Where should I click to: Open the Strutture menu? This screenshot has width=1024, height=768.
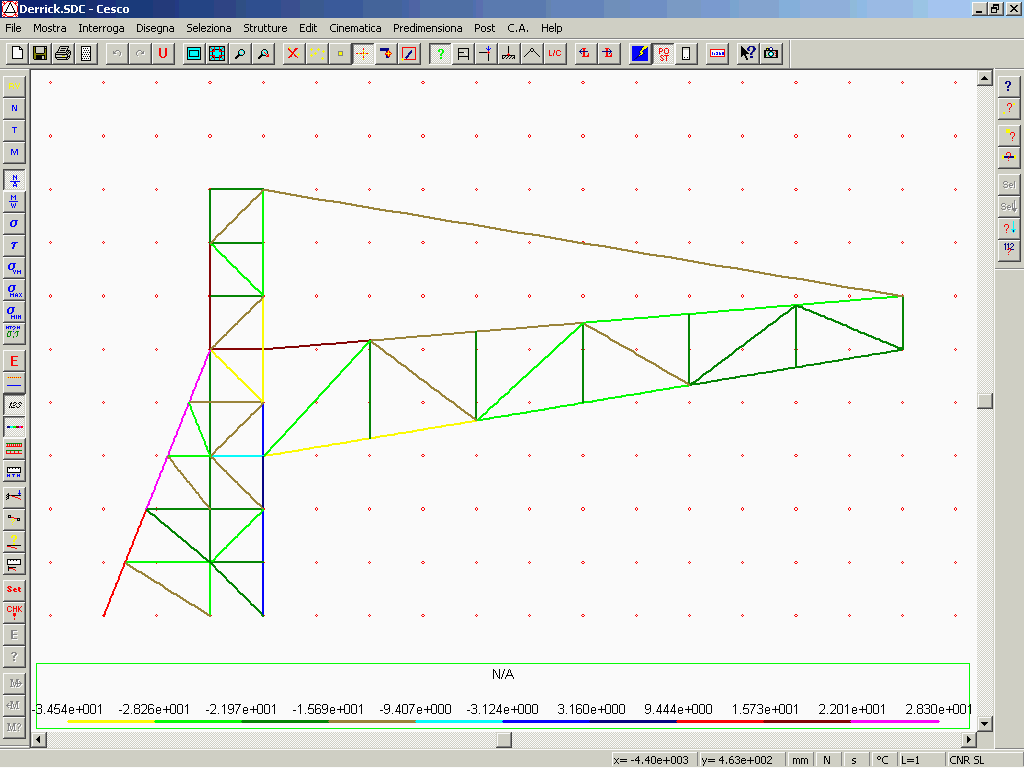(x=265, y=28)
